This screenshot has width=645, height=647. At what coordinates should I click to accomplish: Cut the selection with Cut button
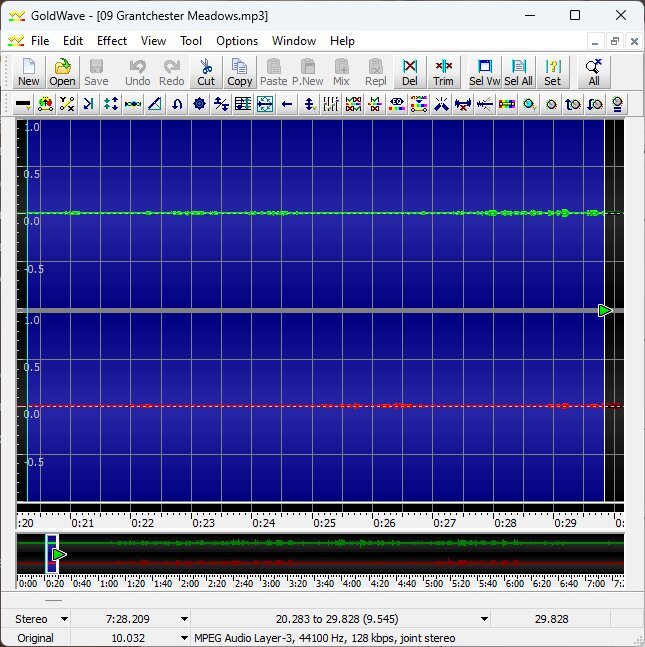(x=206, y=73)
